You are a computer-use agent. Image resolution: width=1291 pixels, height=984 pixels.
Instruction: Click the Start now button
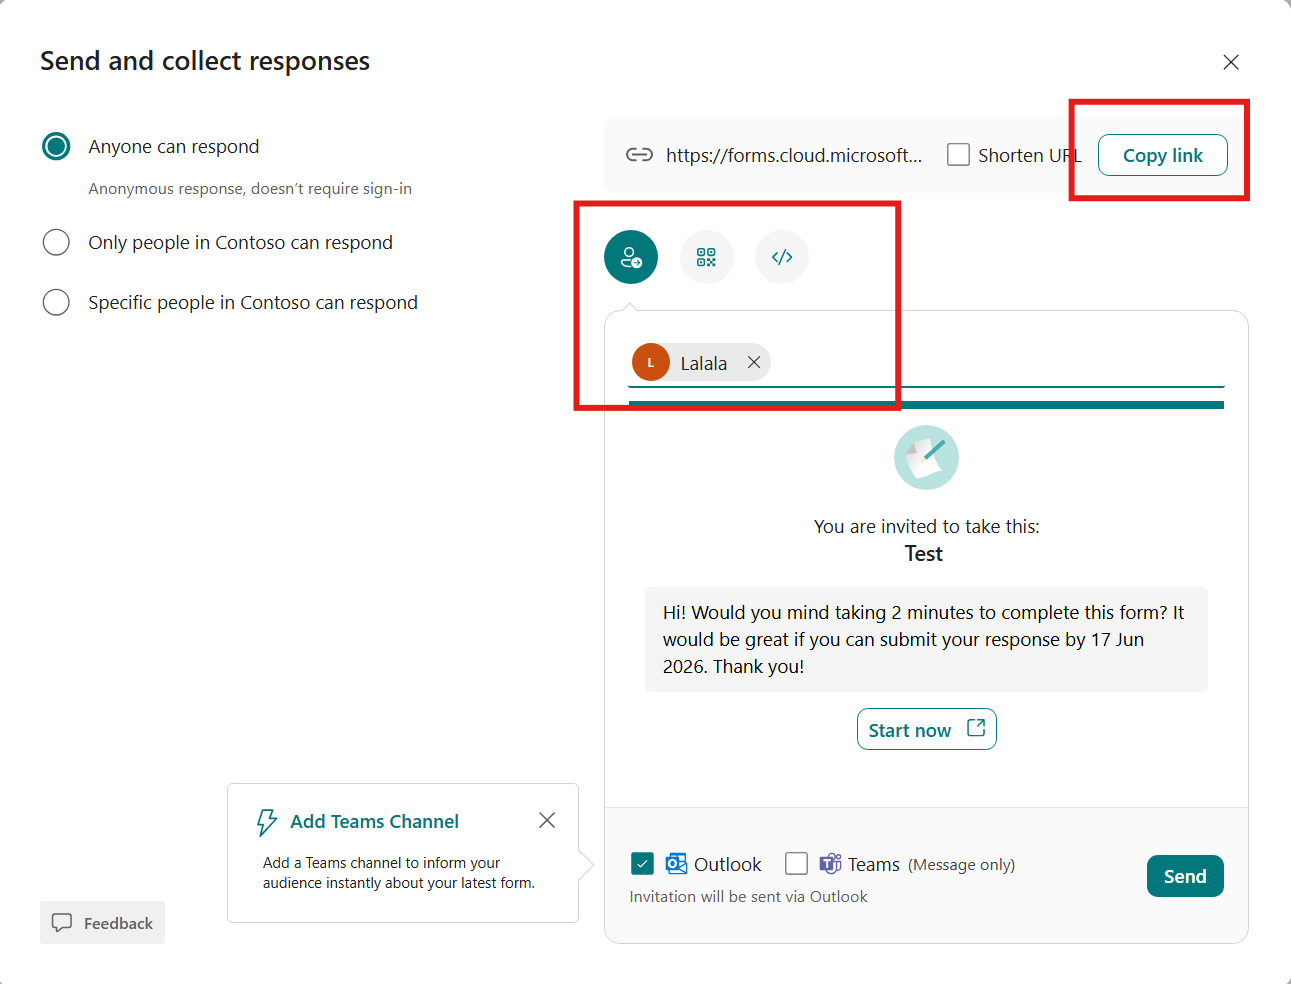[926, 729]
